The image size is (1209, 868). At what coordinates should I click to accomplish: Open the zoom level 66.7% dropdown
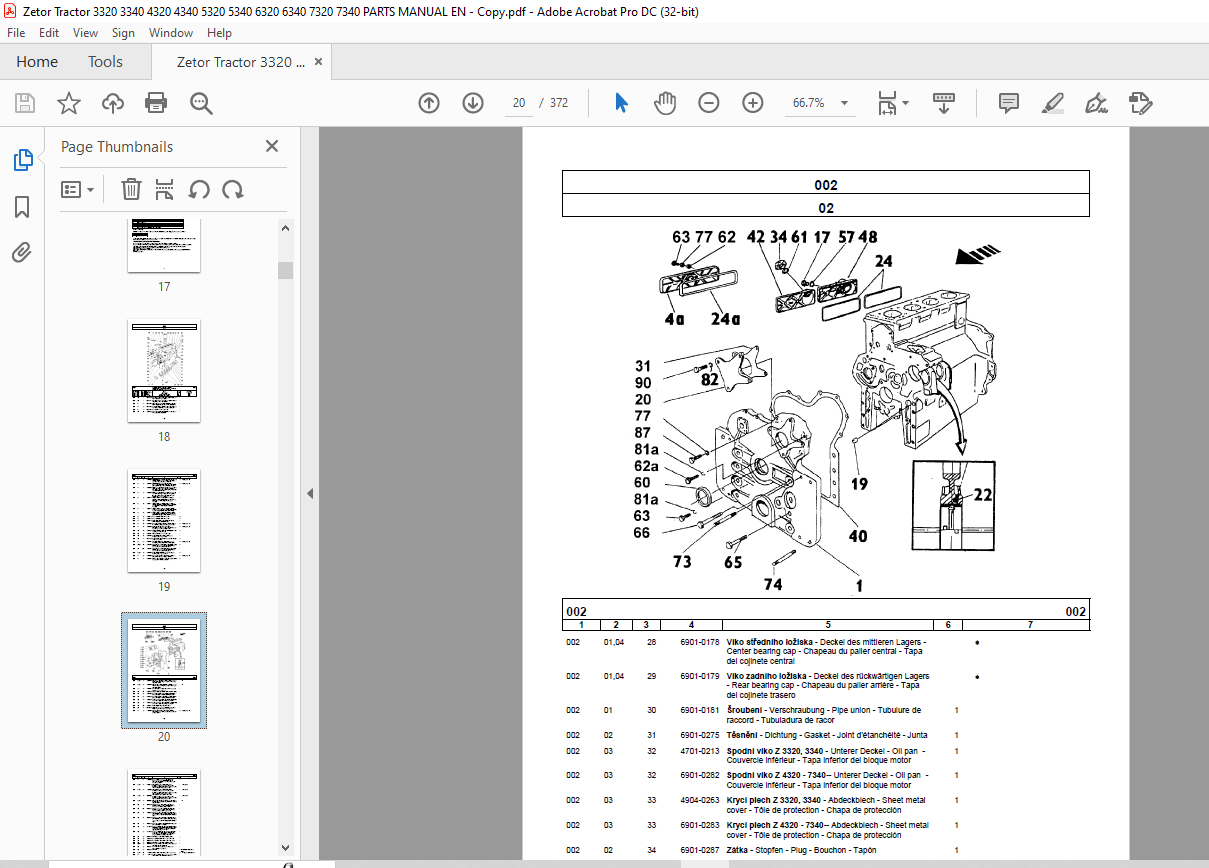pyautogui.click(x=845, y=103)
